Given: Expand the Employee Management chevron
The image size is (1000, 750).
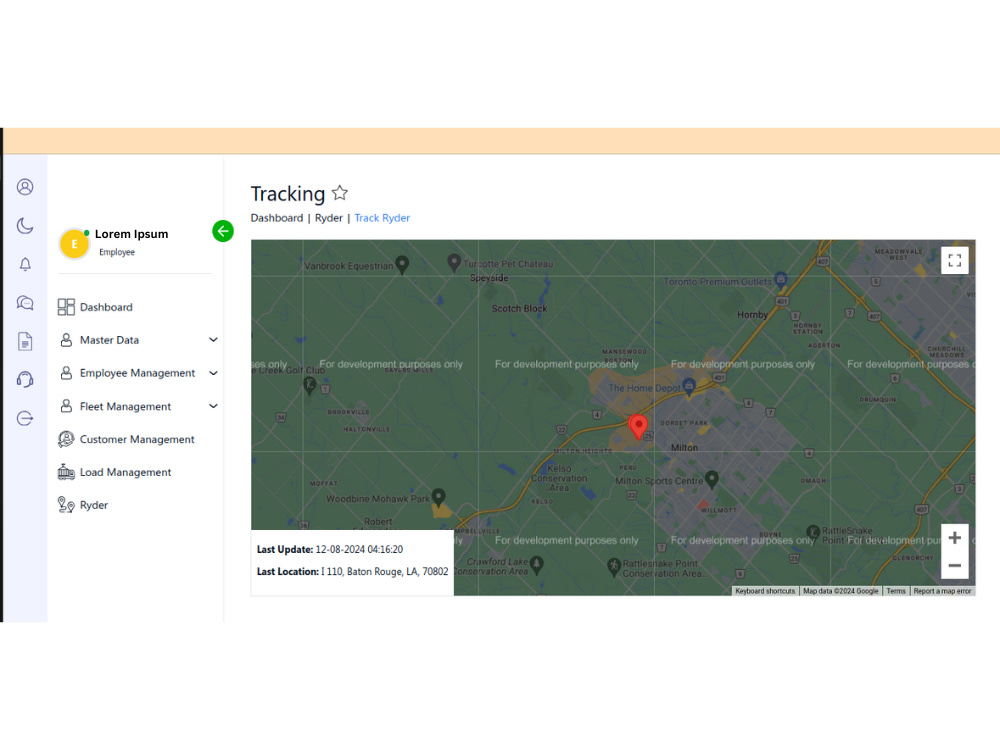Looking at the screenshot, I should 214,373.
